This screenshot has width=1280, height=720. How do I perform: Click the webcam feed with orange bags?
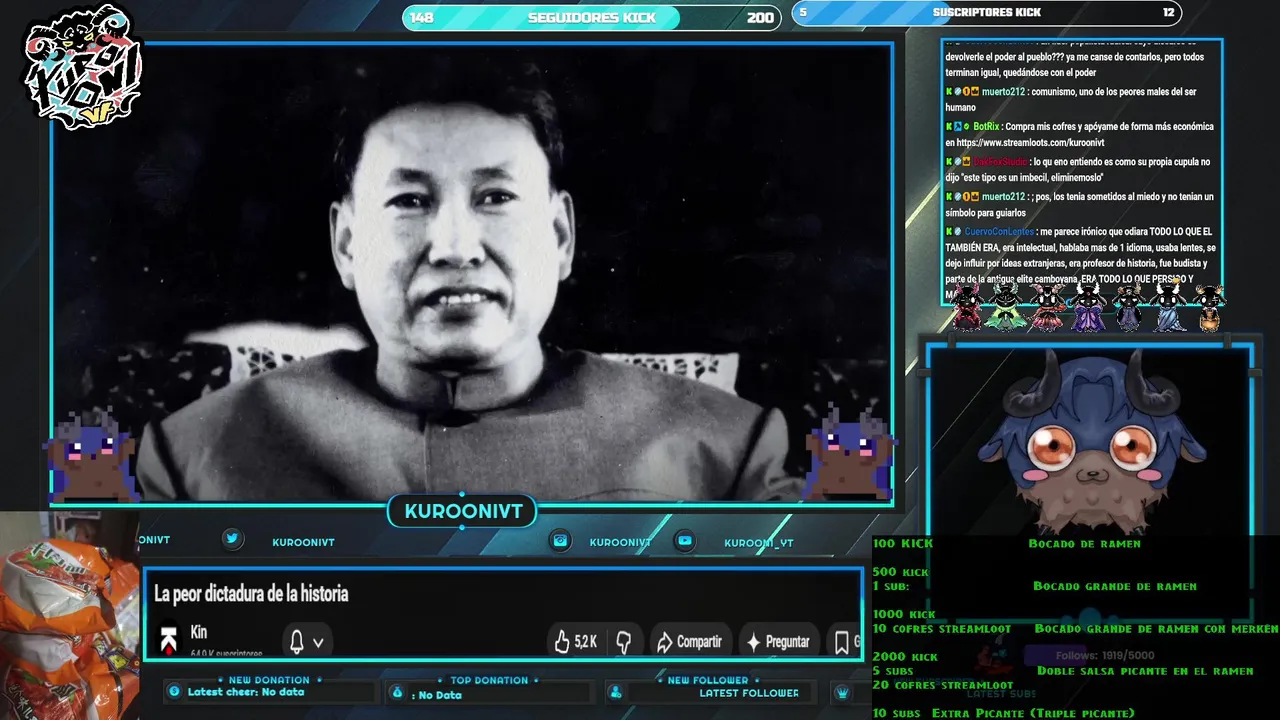click(x=69, y=615)
